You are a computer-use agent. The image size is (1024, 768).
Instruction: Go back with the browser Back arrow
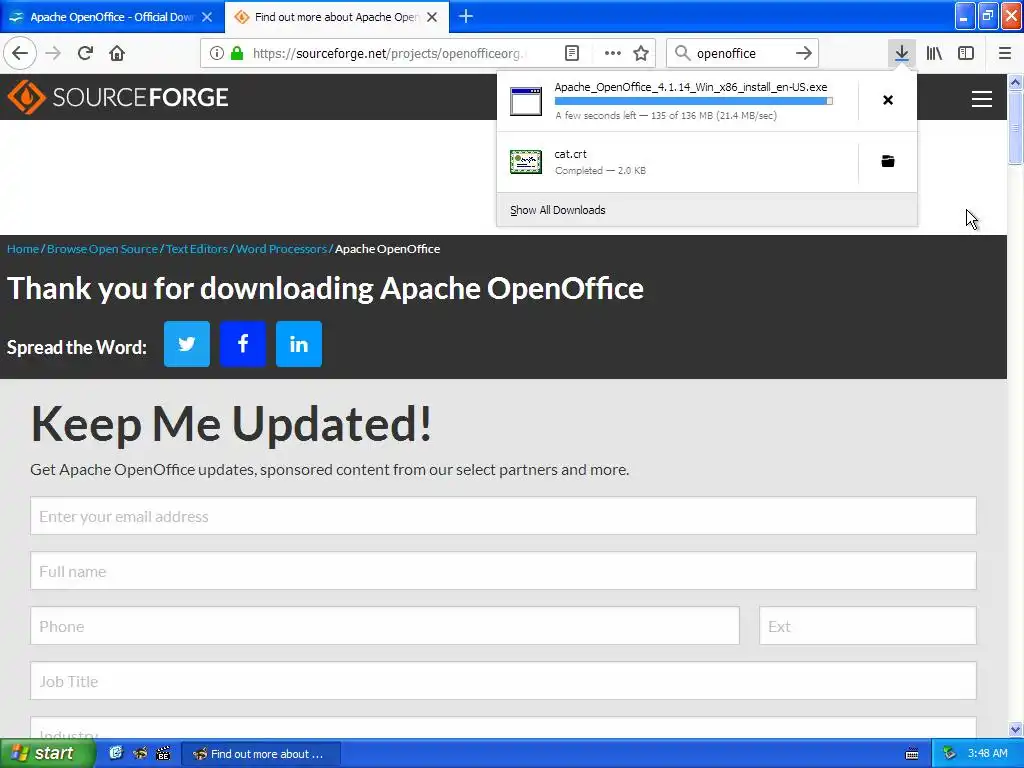click(x=20, y=53)
